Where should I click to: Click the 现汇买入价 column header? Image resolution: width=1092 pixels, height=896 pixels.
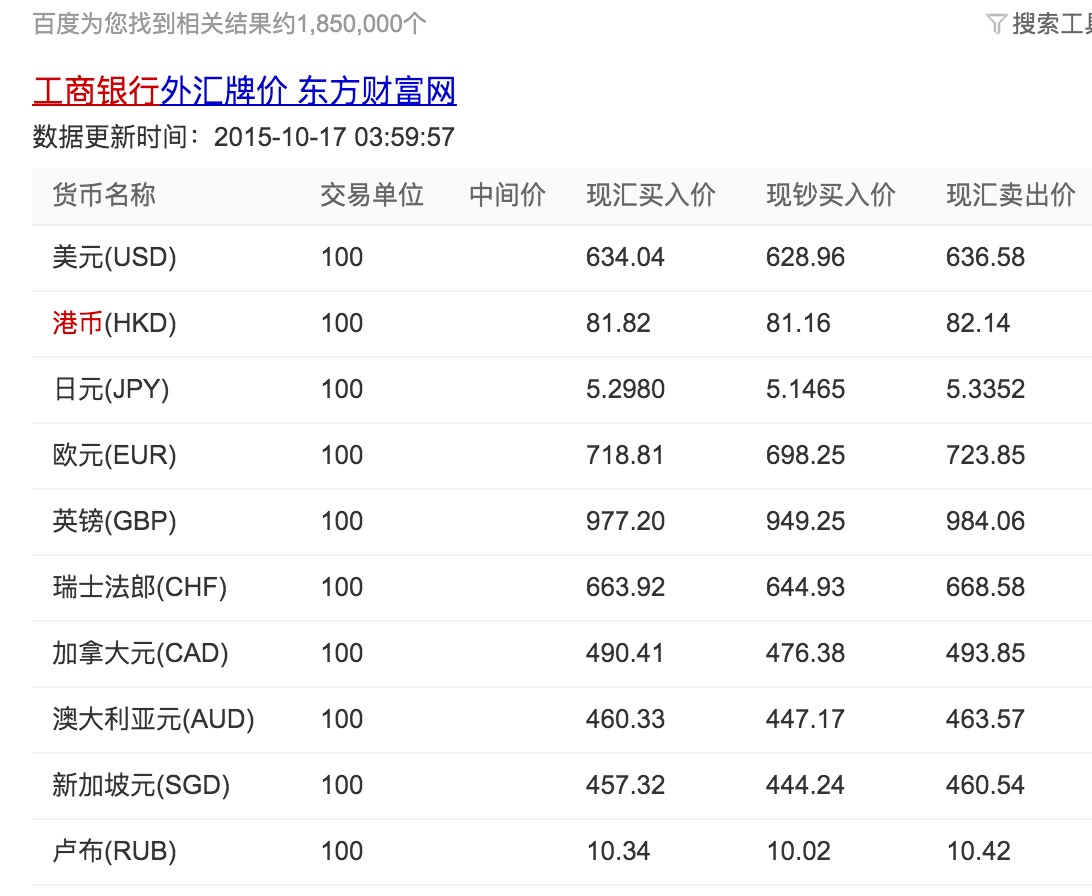[x=650, y=195]
